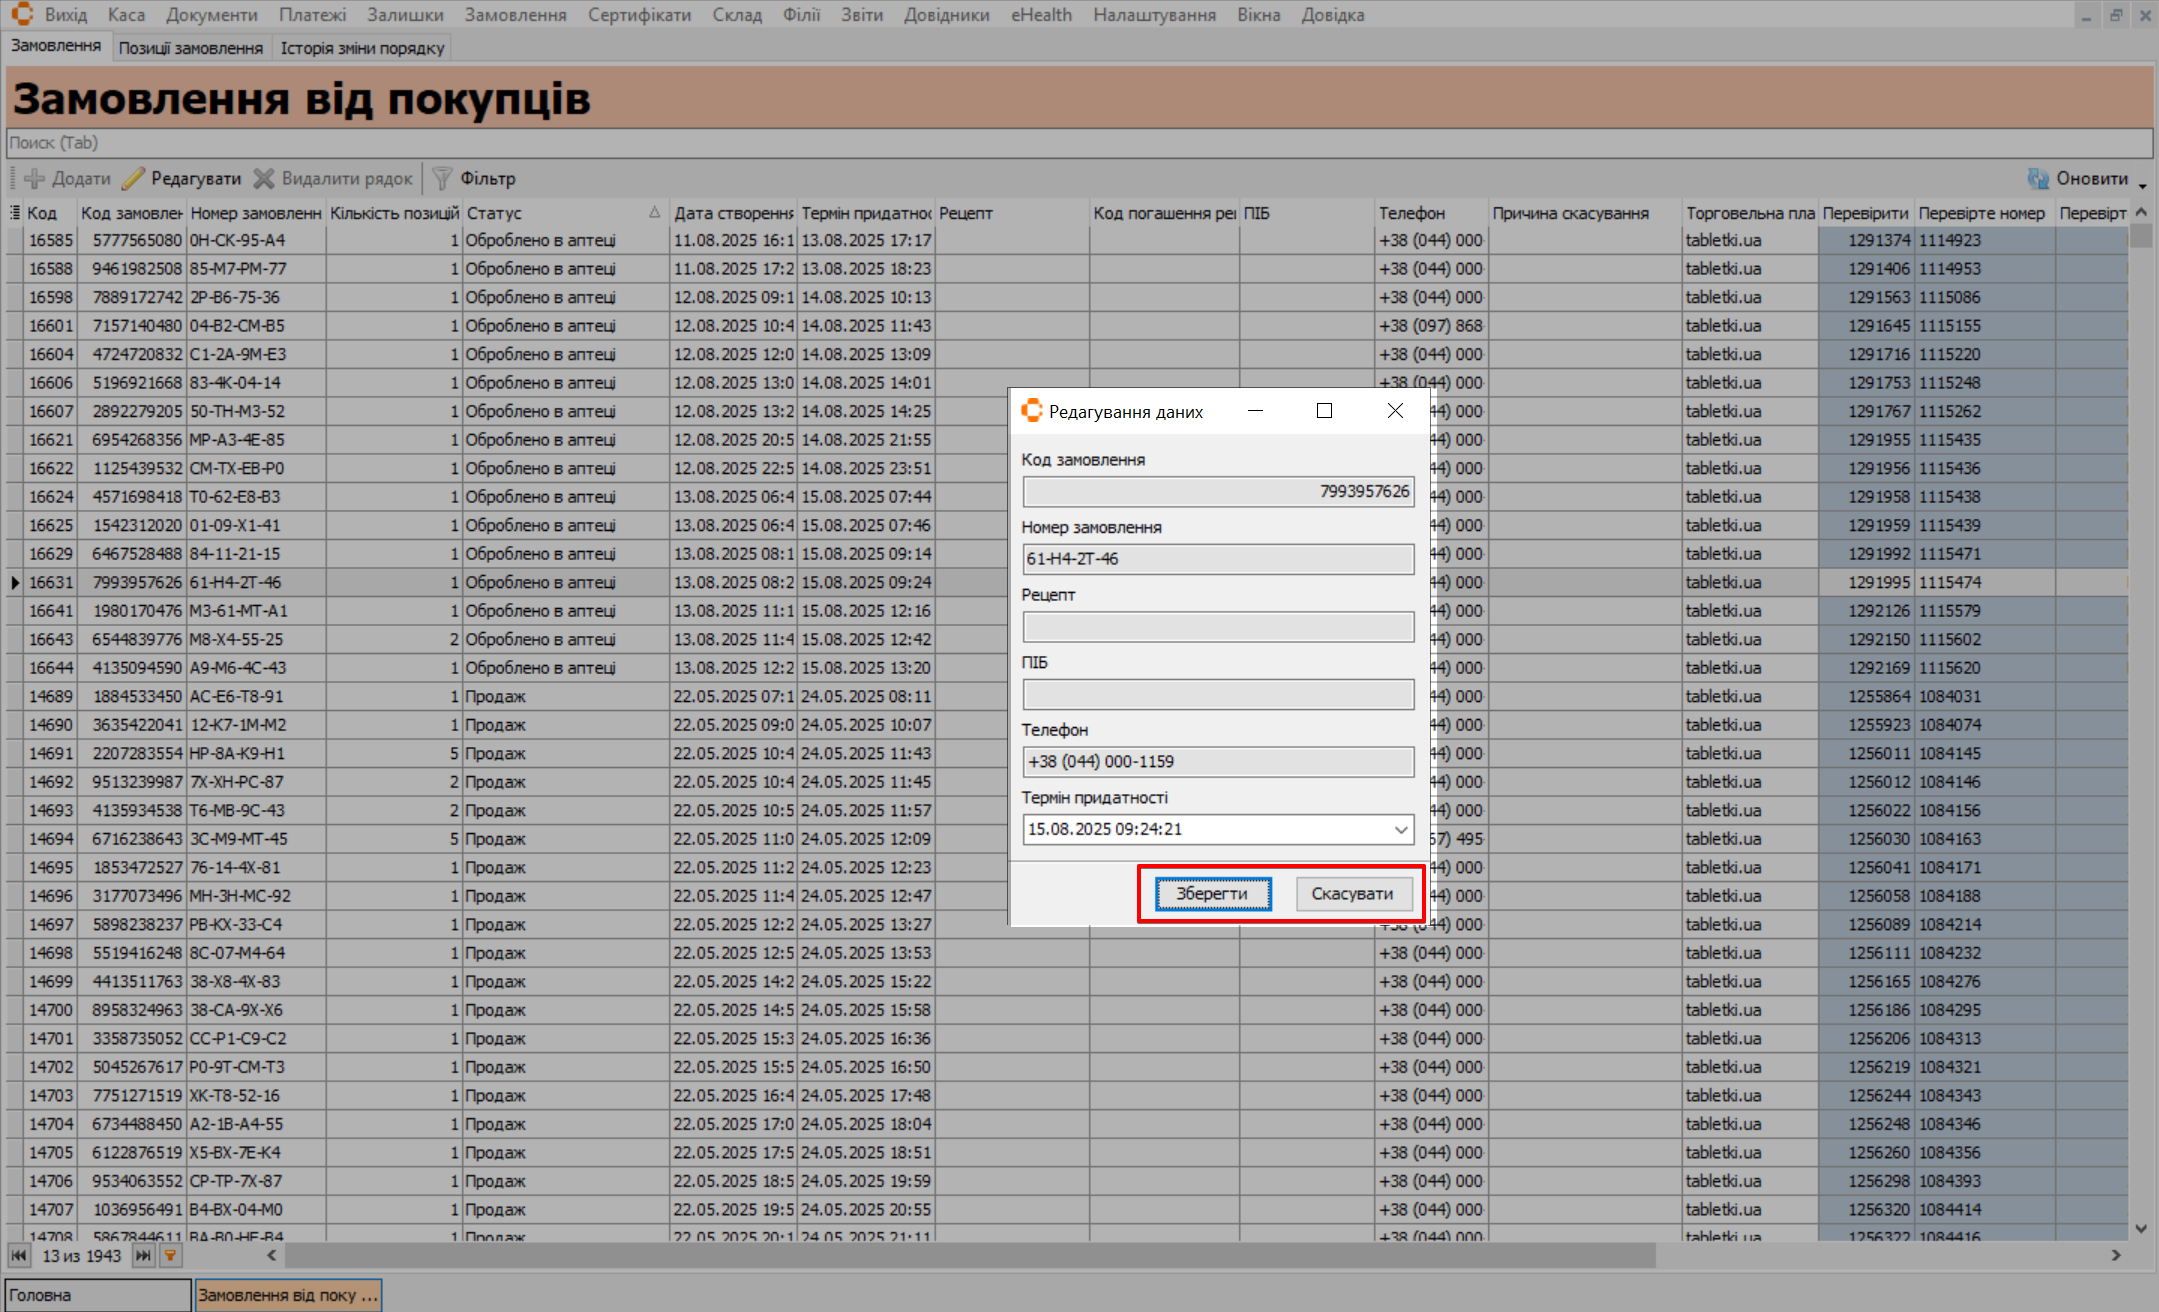The image size is (2159, 1312).
Task: Click the funnel Фільтр toolbar icon
Action: click(x=442, y=179)
